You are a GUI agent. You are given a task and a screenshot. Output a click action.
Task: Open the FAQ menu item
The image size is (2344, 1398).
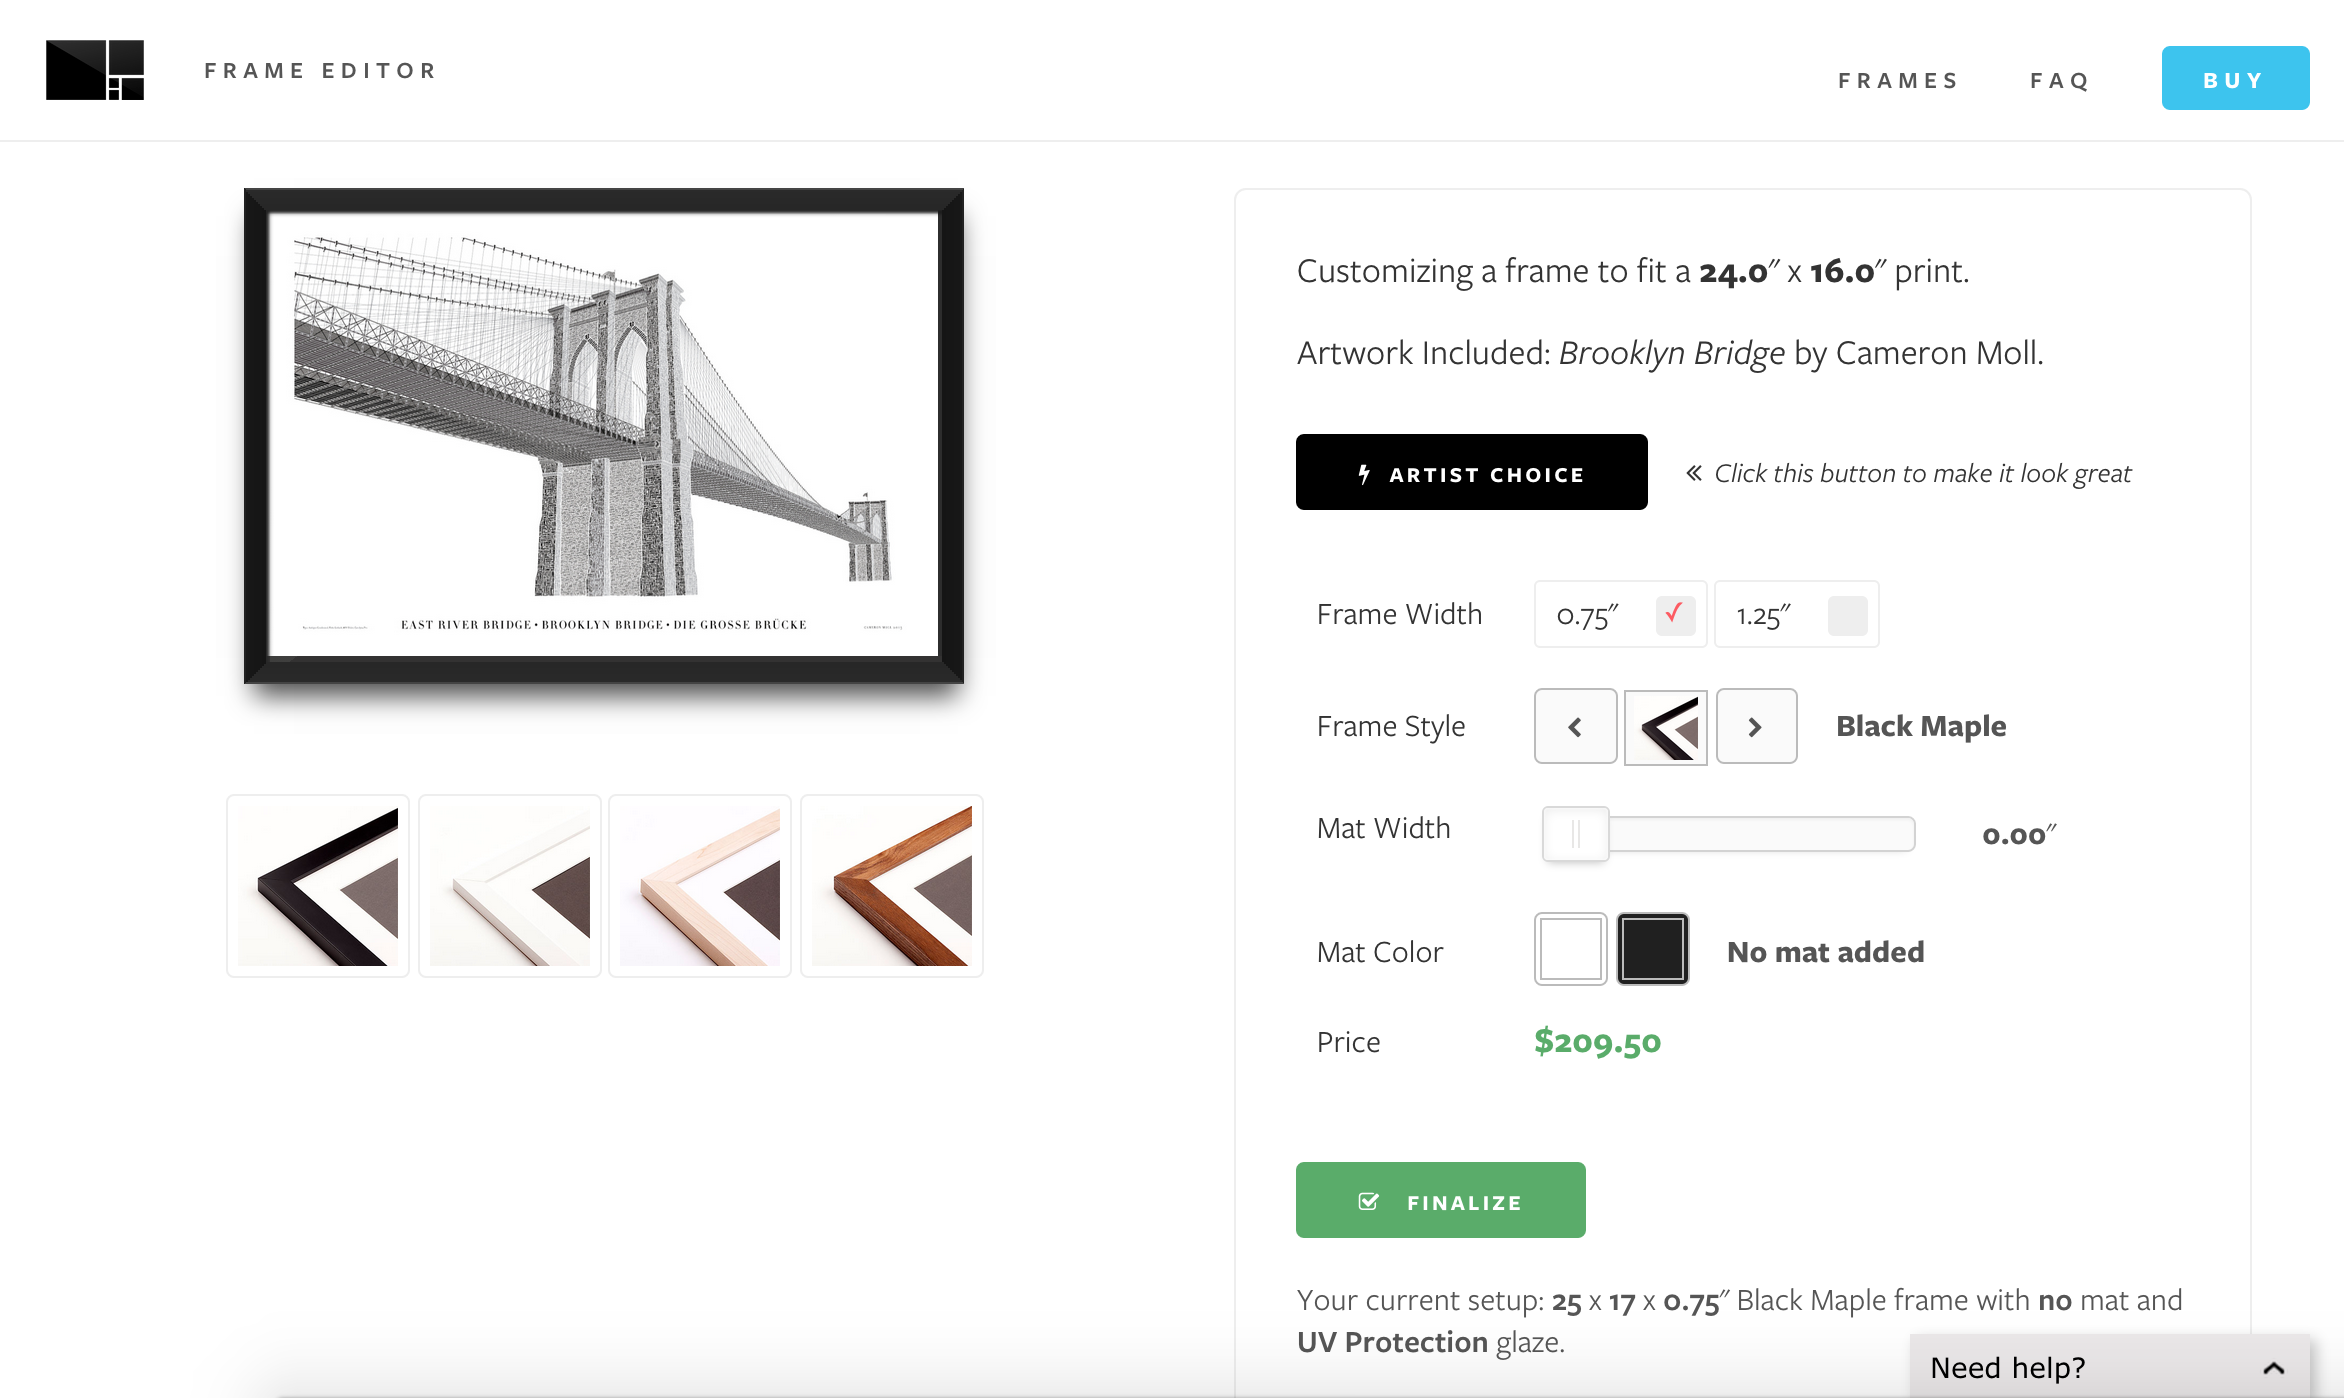click(2060, 80)
